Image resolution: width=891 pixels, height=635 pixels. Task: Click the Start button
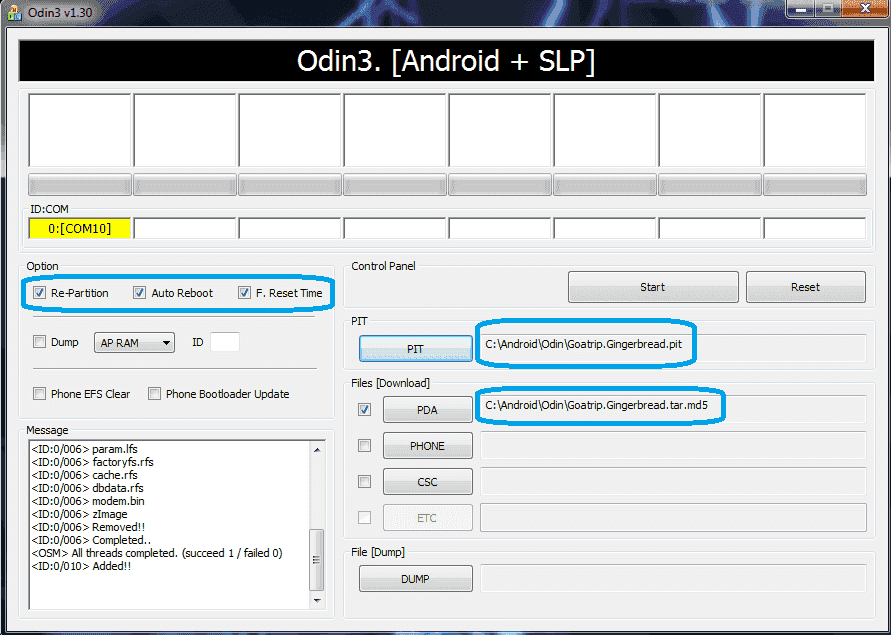[x=653, y=287]
